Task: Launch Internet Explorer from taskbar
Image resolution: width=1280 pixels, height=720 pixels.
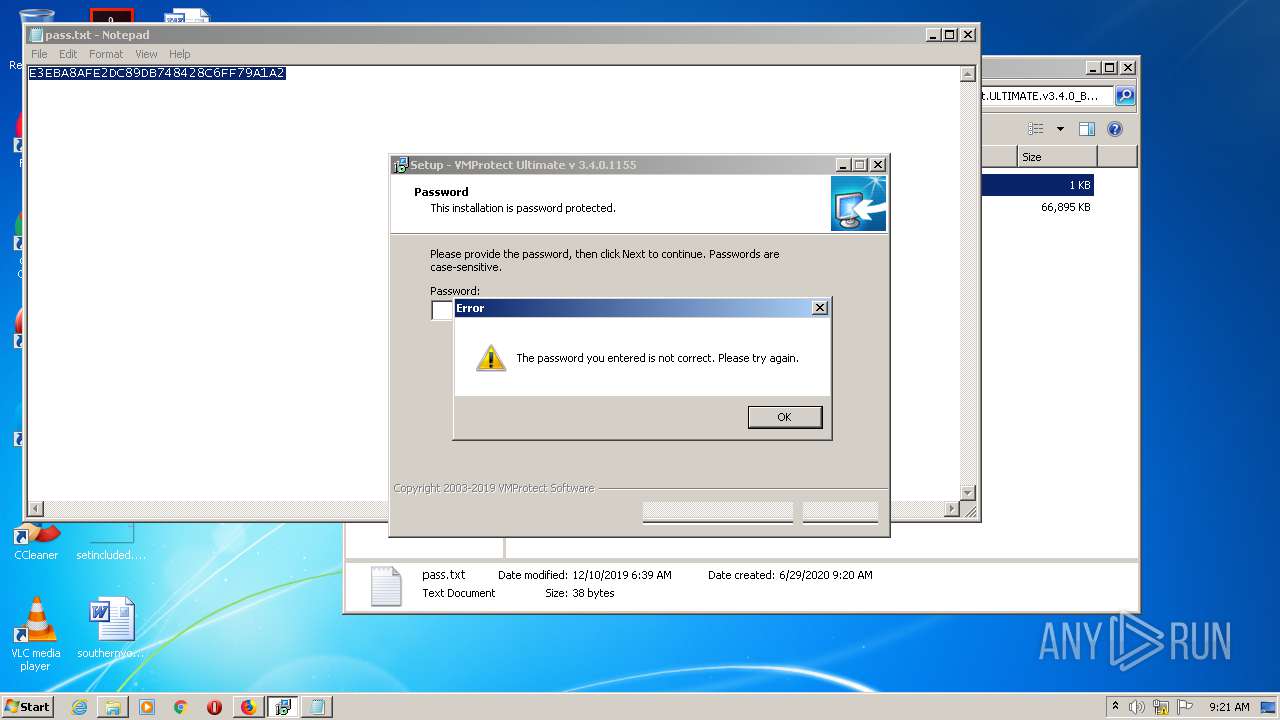Action: [x=79, y=707]
